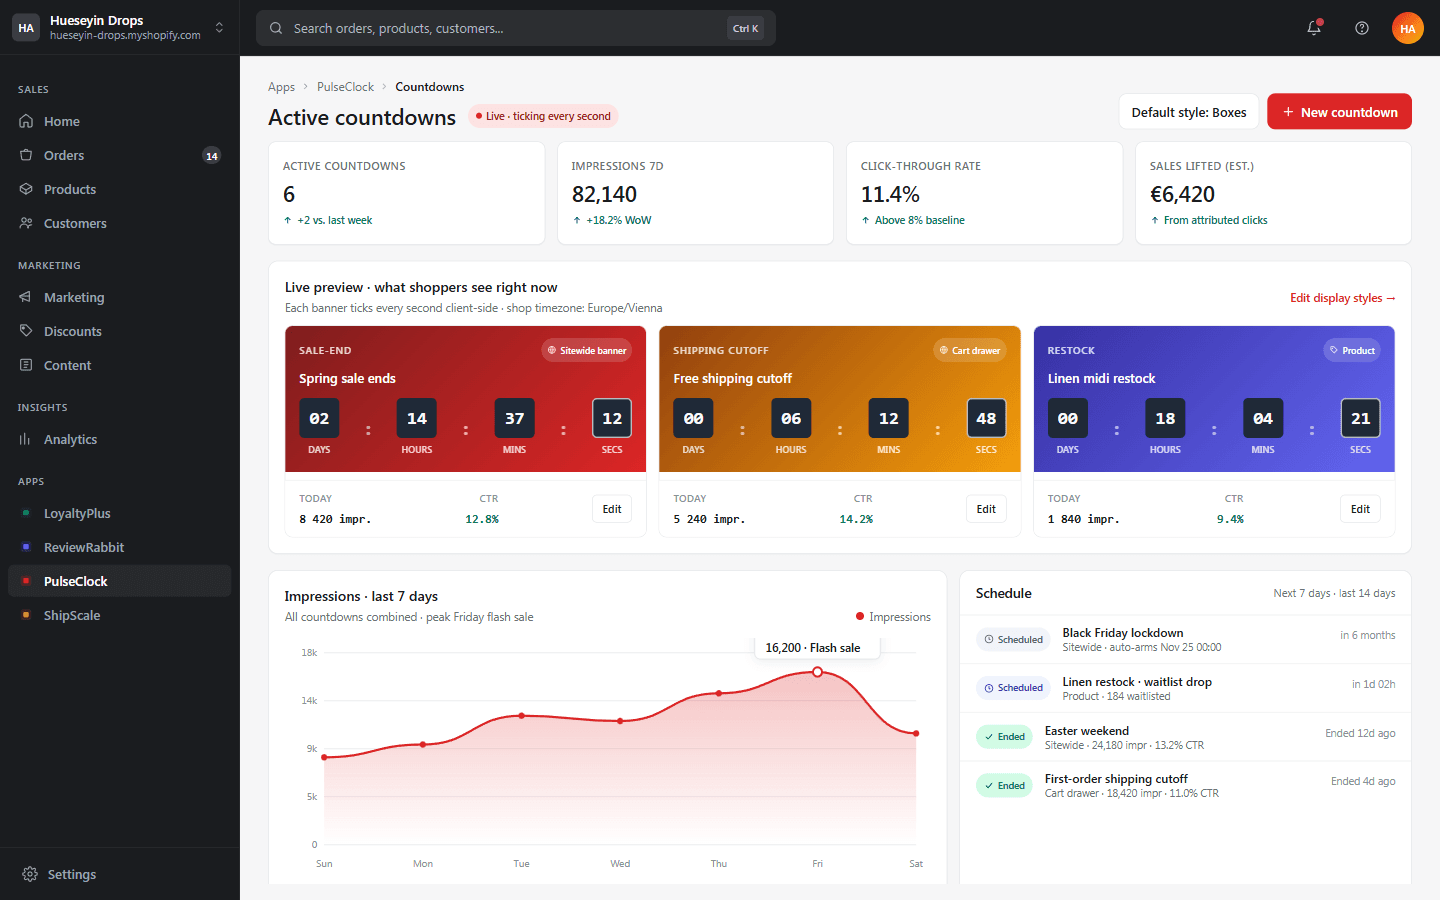Screen dimensions: 1440x900
Task: Click the PulseClock red app icon
Action: 26,581
